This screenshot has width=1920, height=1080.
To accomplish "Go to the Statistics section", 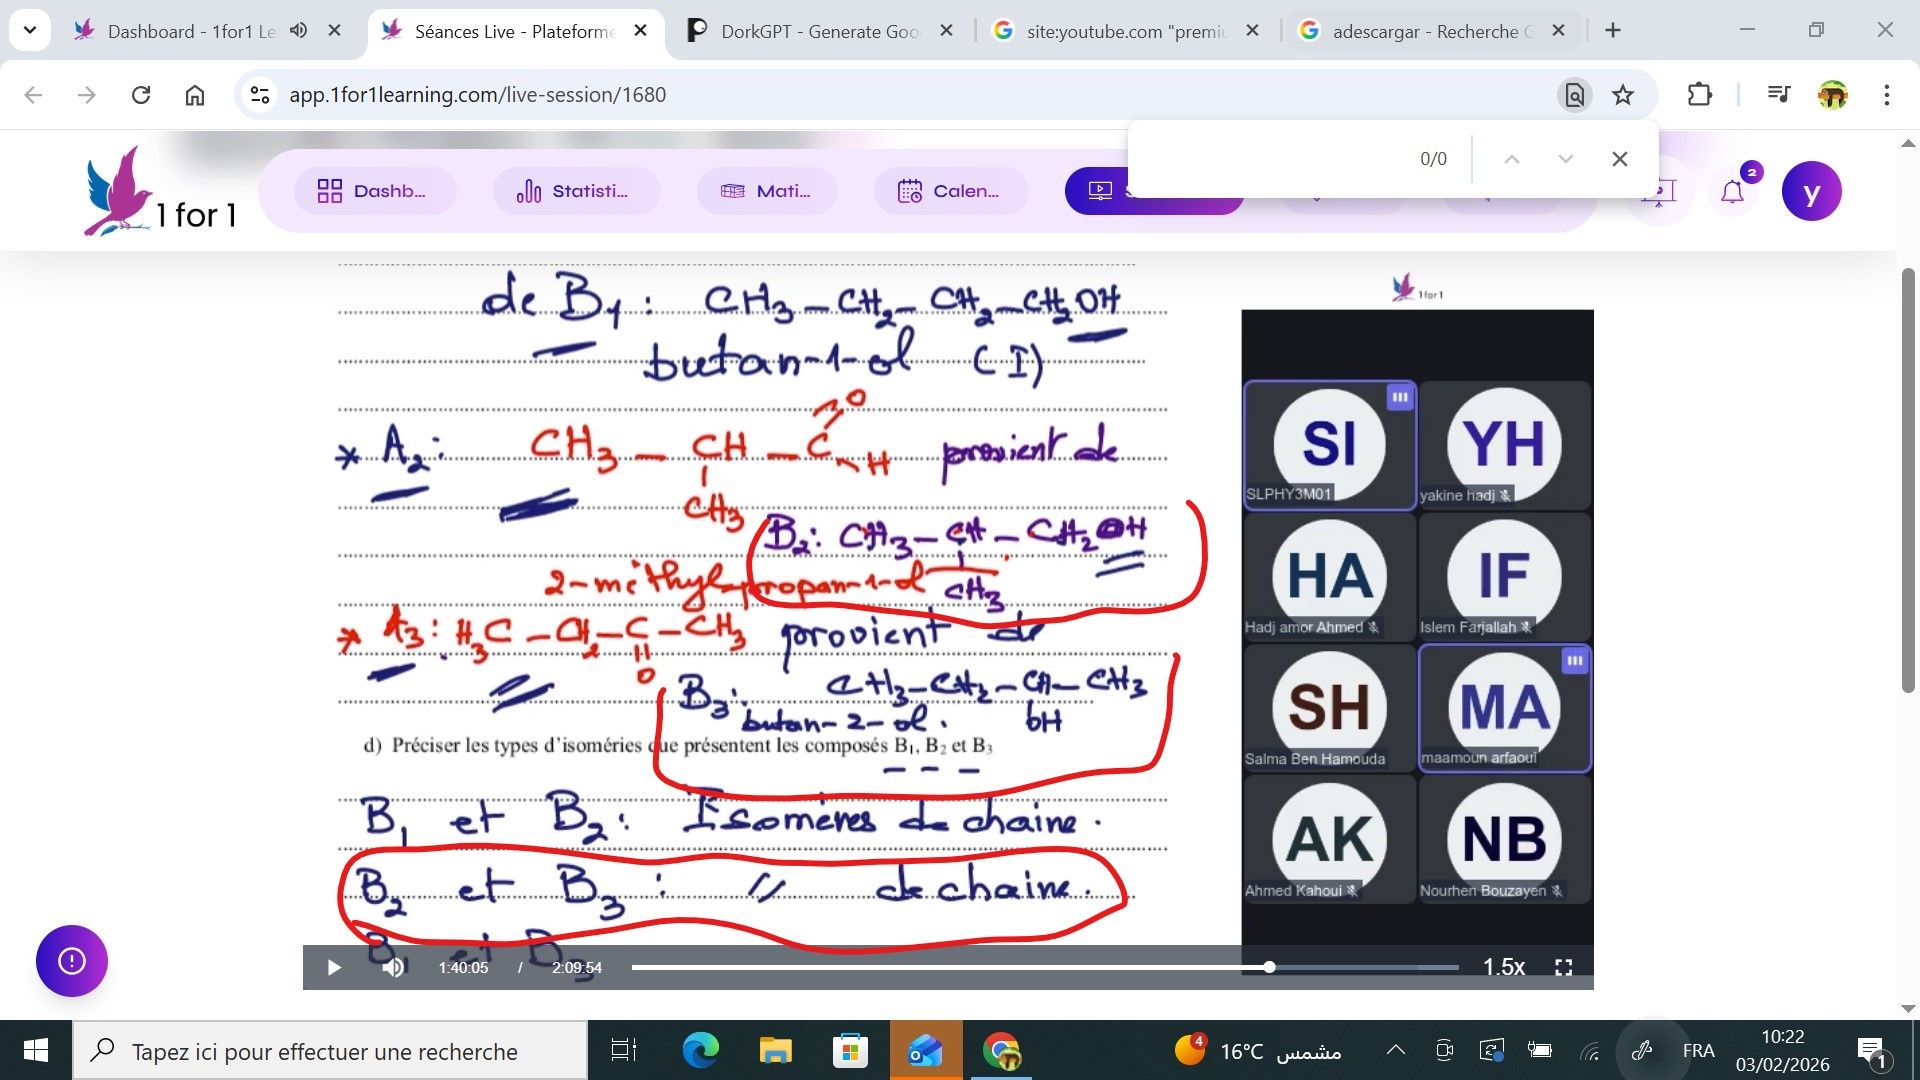I will (x=574, y=191).
